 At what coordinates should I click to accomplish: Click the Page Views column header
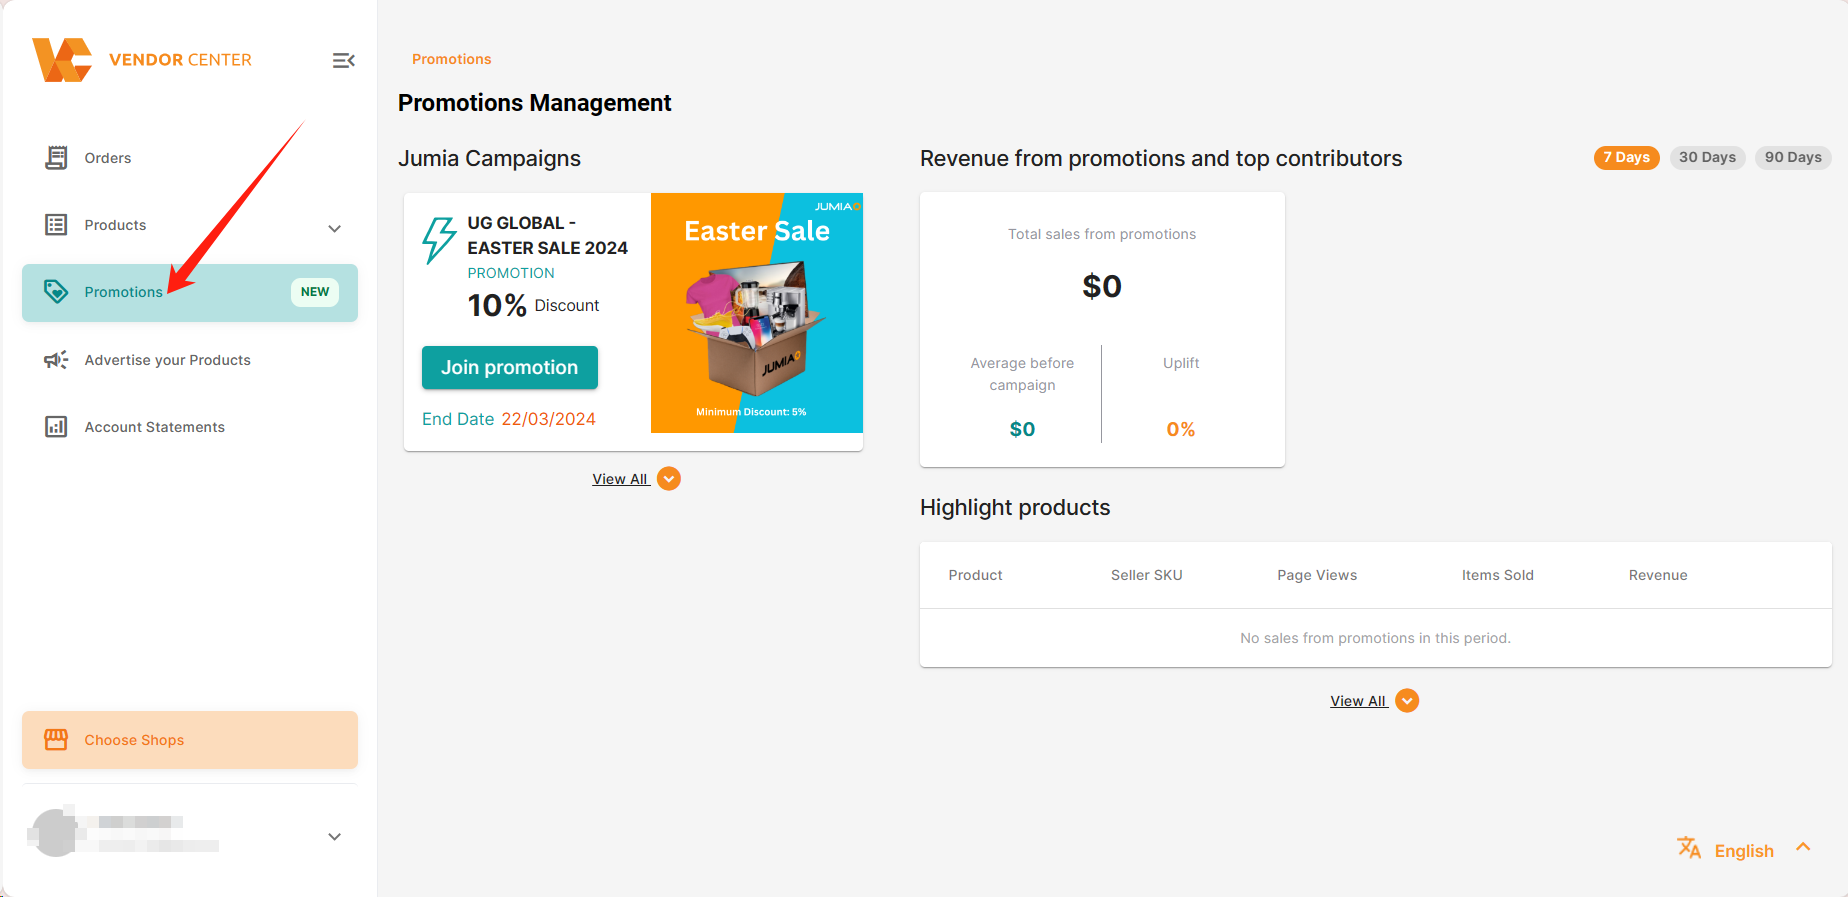1317,575
